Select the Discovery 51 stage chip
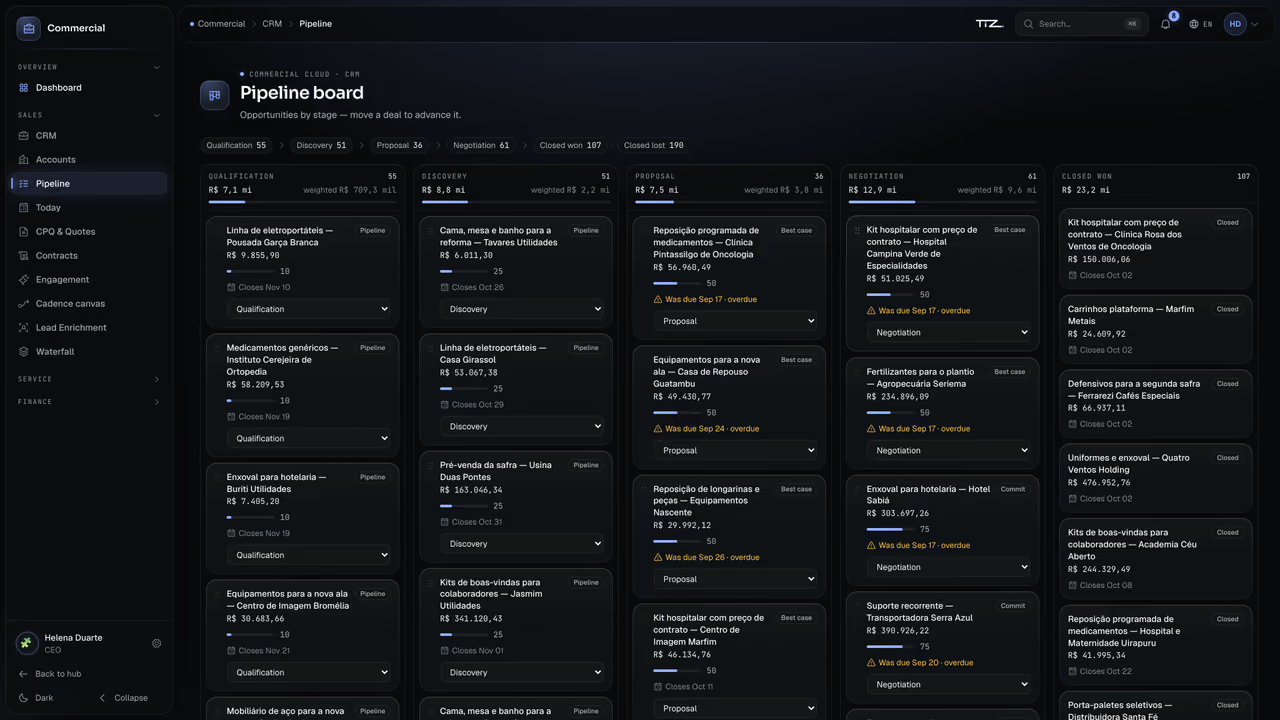This screenshot has height=720, width=1280. 321,146
